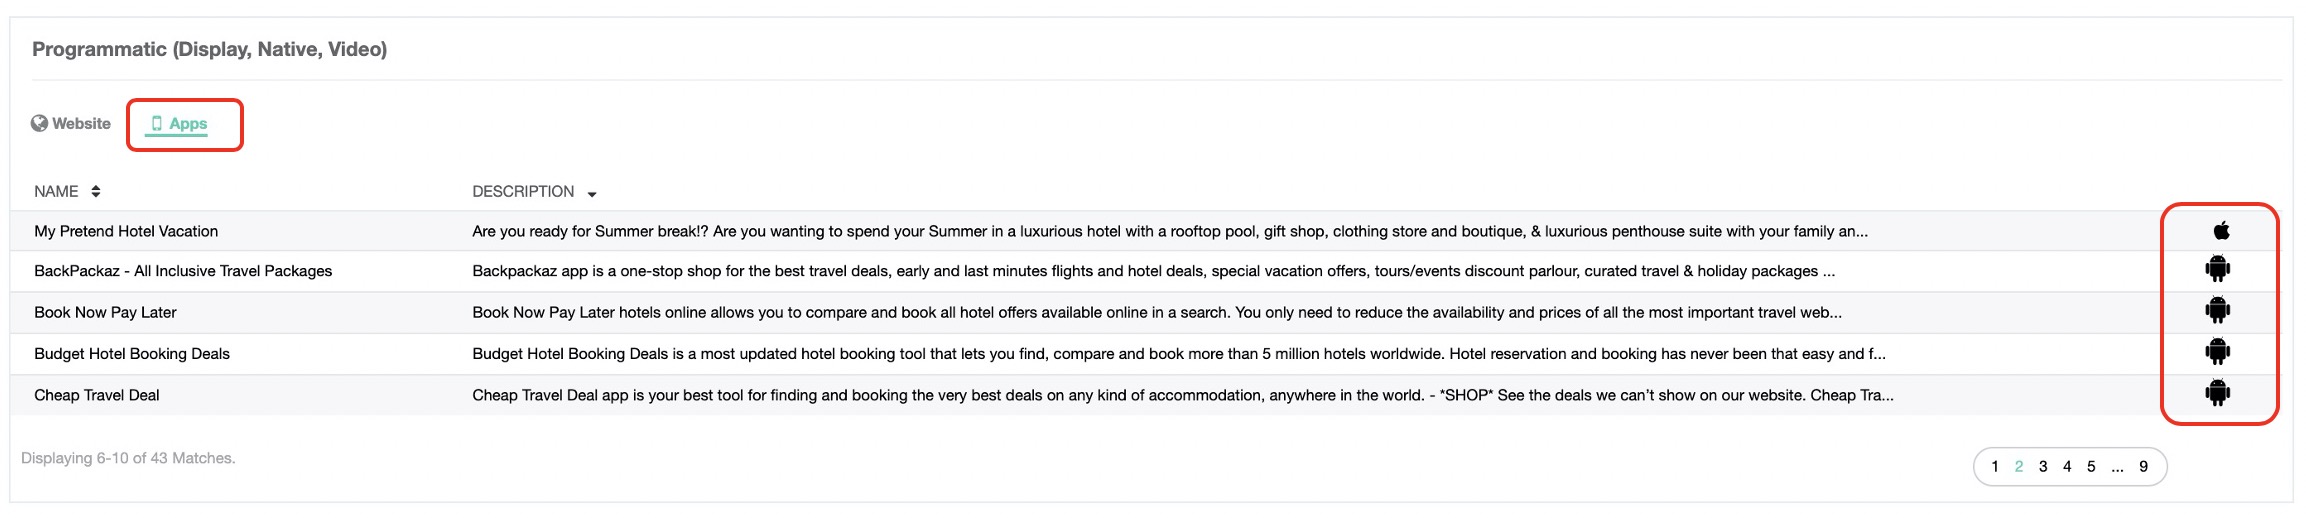Click Android icon for Cheap Travel Deal

coord(2218,393)
